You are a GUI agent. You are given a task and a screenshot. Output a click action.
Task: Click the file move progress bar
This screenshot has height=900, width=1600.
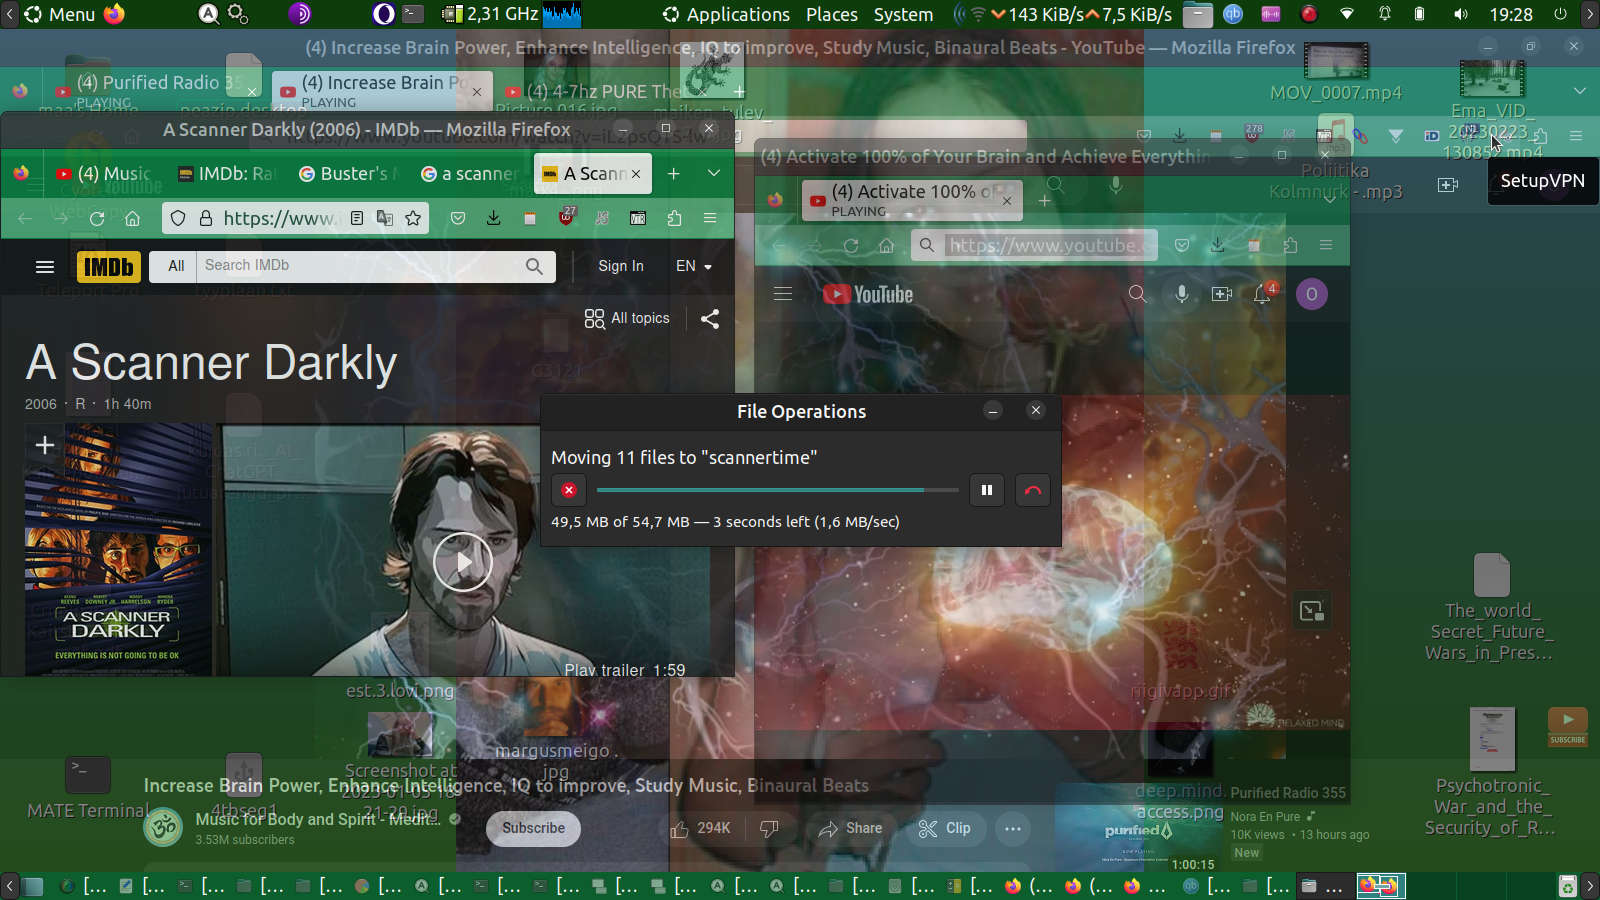tap(777, 490)
